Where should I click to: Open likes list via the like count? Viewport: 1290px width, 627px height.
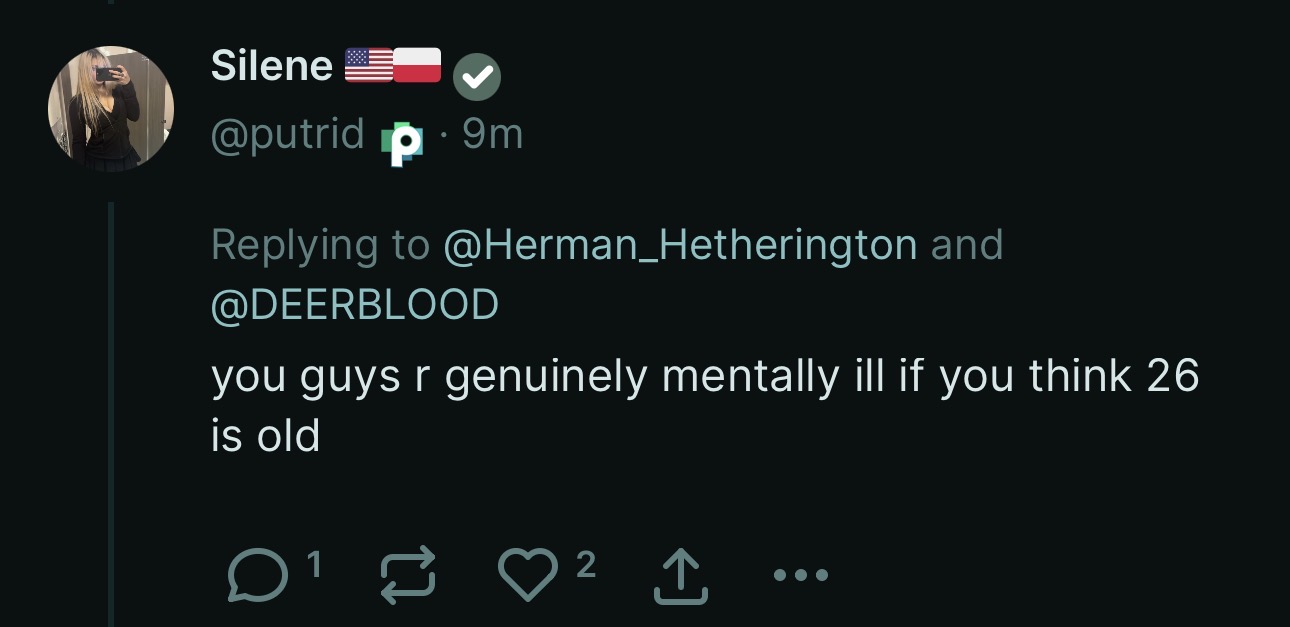588,561
